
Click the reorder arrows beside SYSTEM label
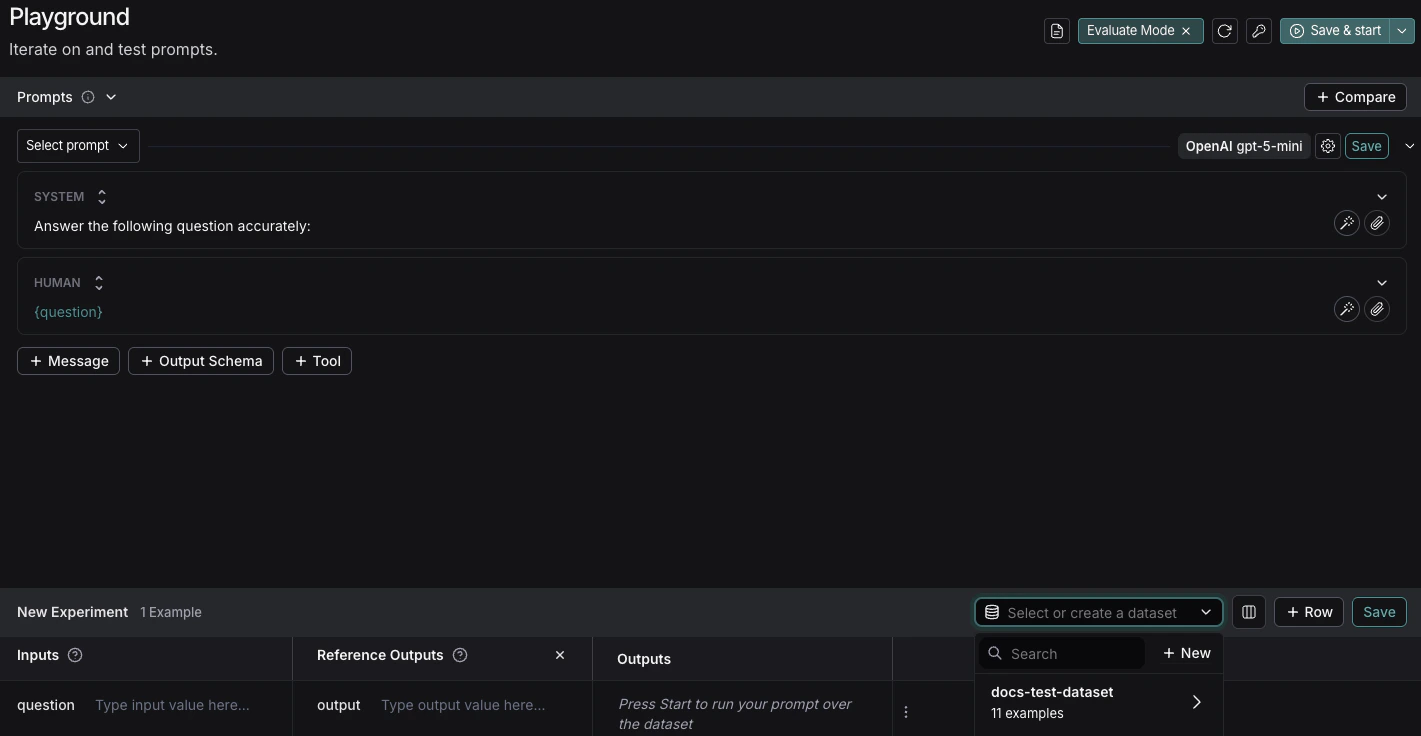pos(102,196)
